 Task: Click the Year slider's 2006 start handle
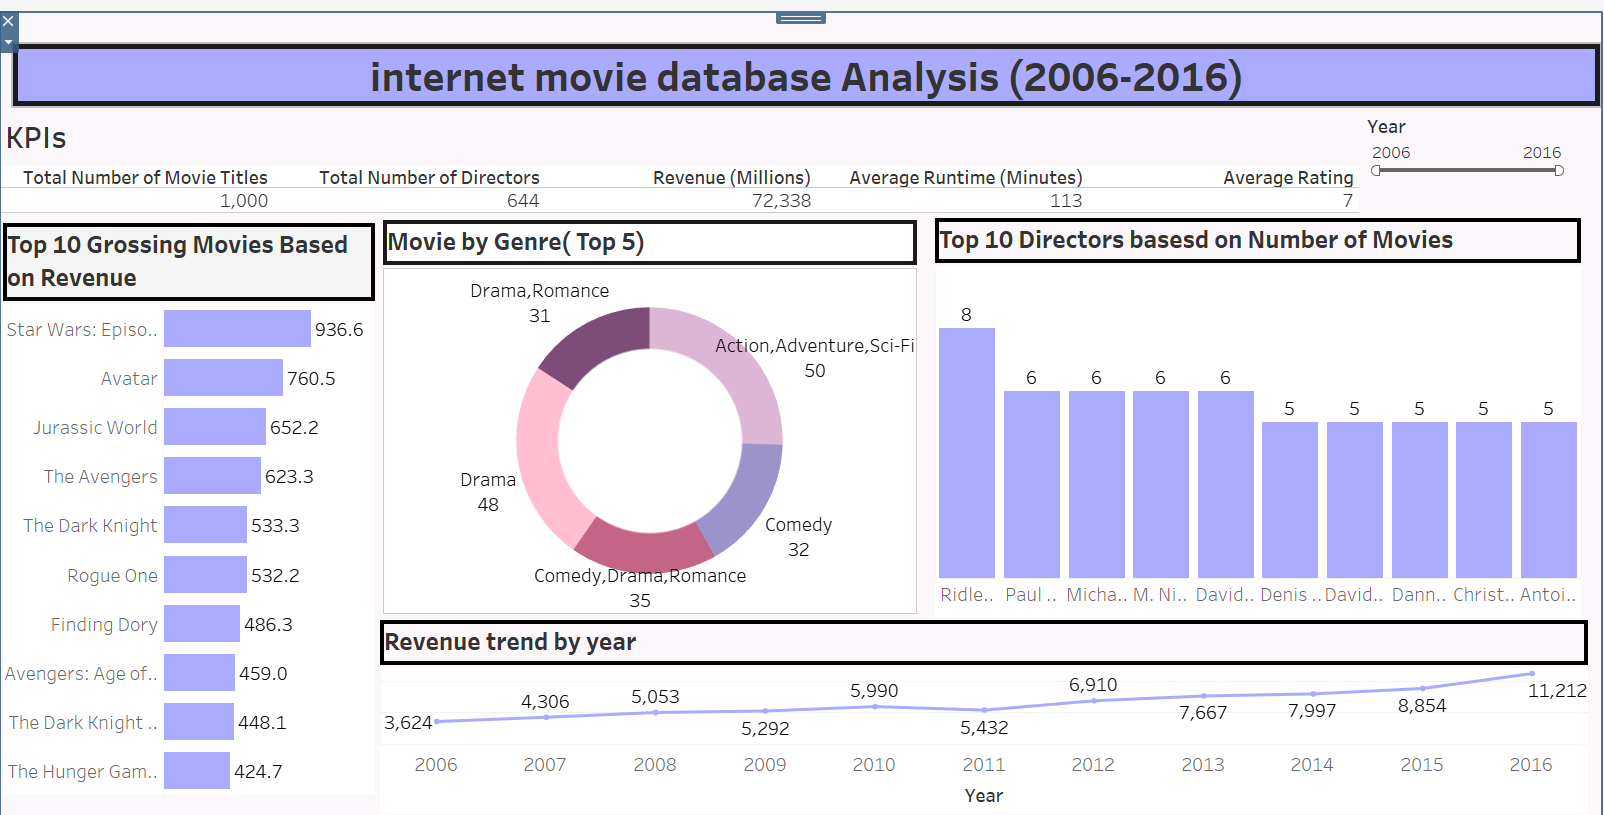(1376, 171)
